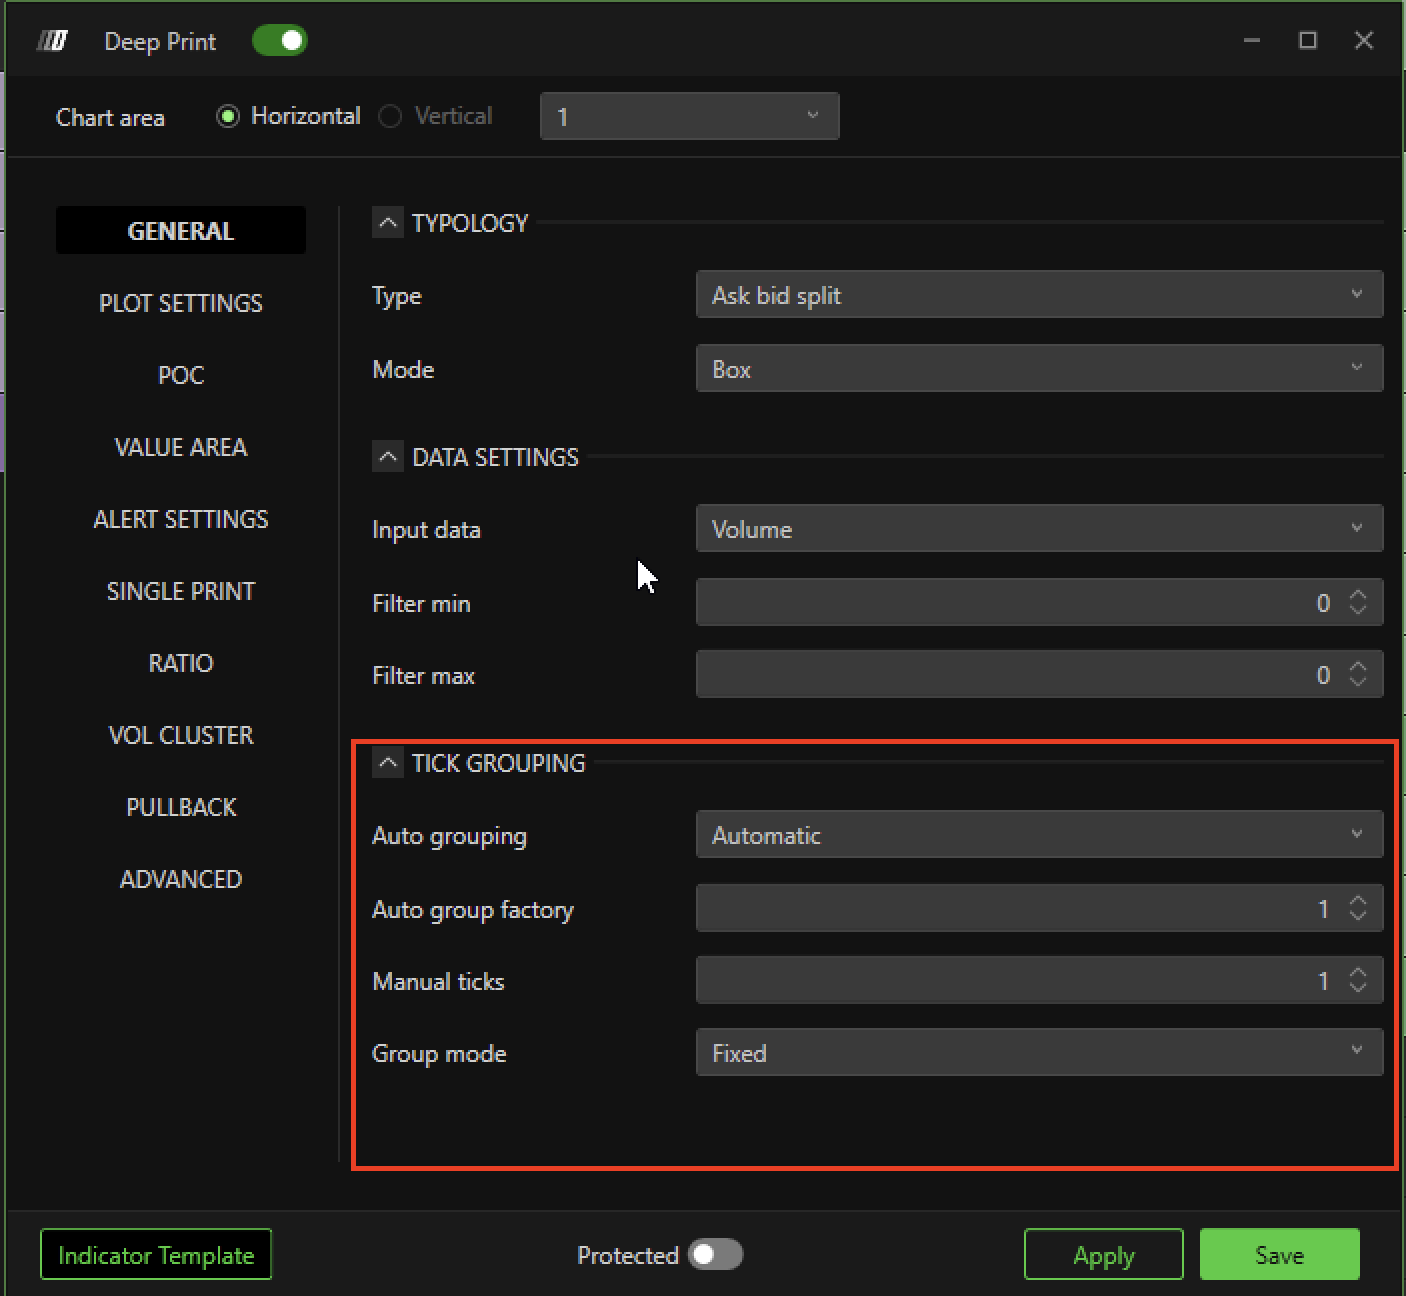Click the Apply button

point(1103,1255)
